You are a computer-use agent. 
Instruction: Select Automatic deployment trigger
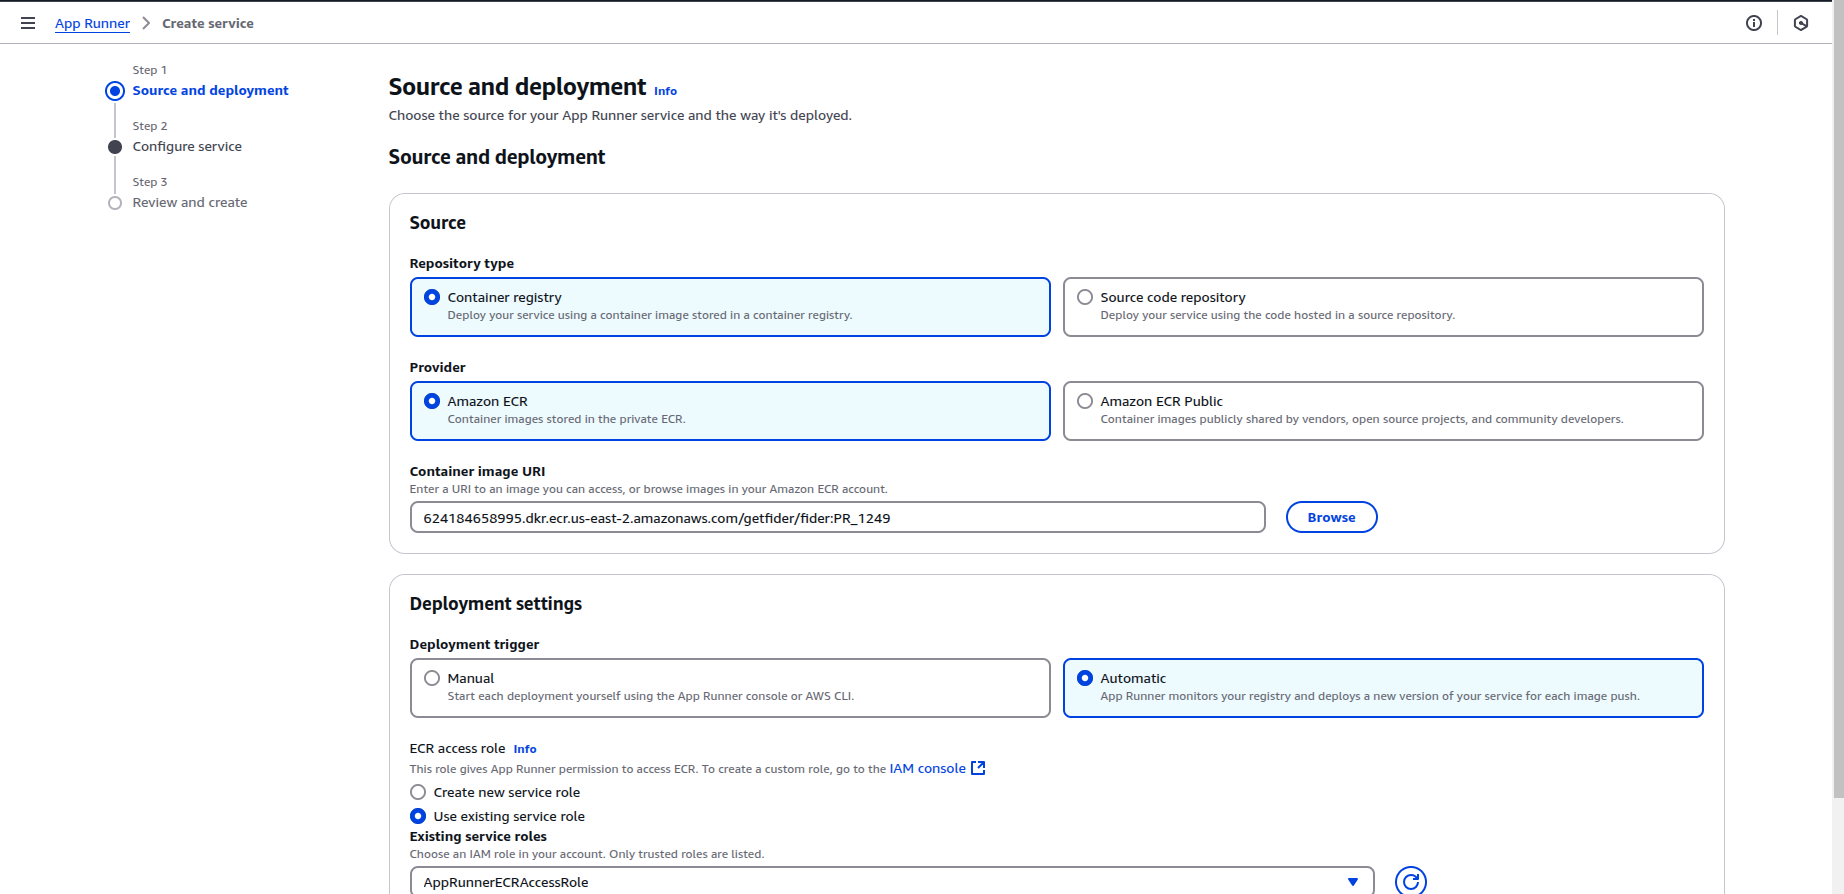pyautogui.click(x=1085, y=678)
